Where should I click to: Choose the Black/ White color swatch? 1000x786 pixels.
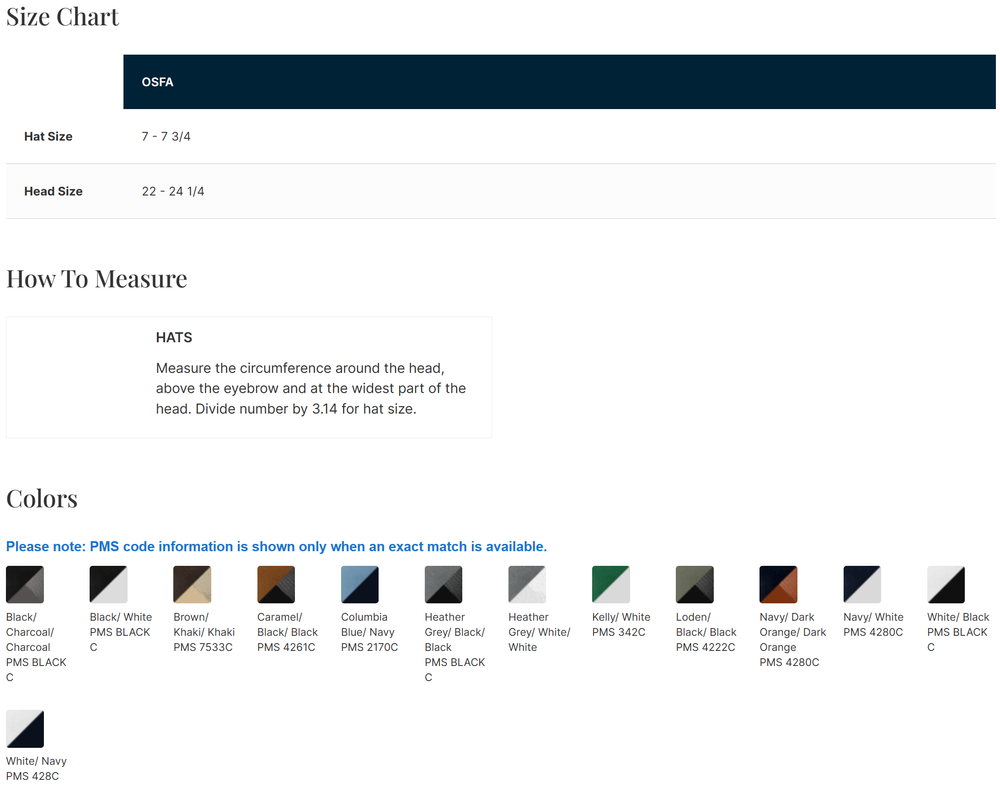click(109, 584)
